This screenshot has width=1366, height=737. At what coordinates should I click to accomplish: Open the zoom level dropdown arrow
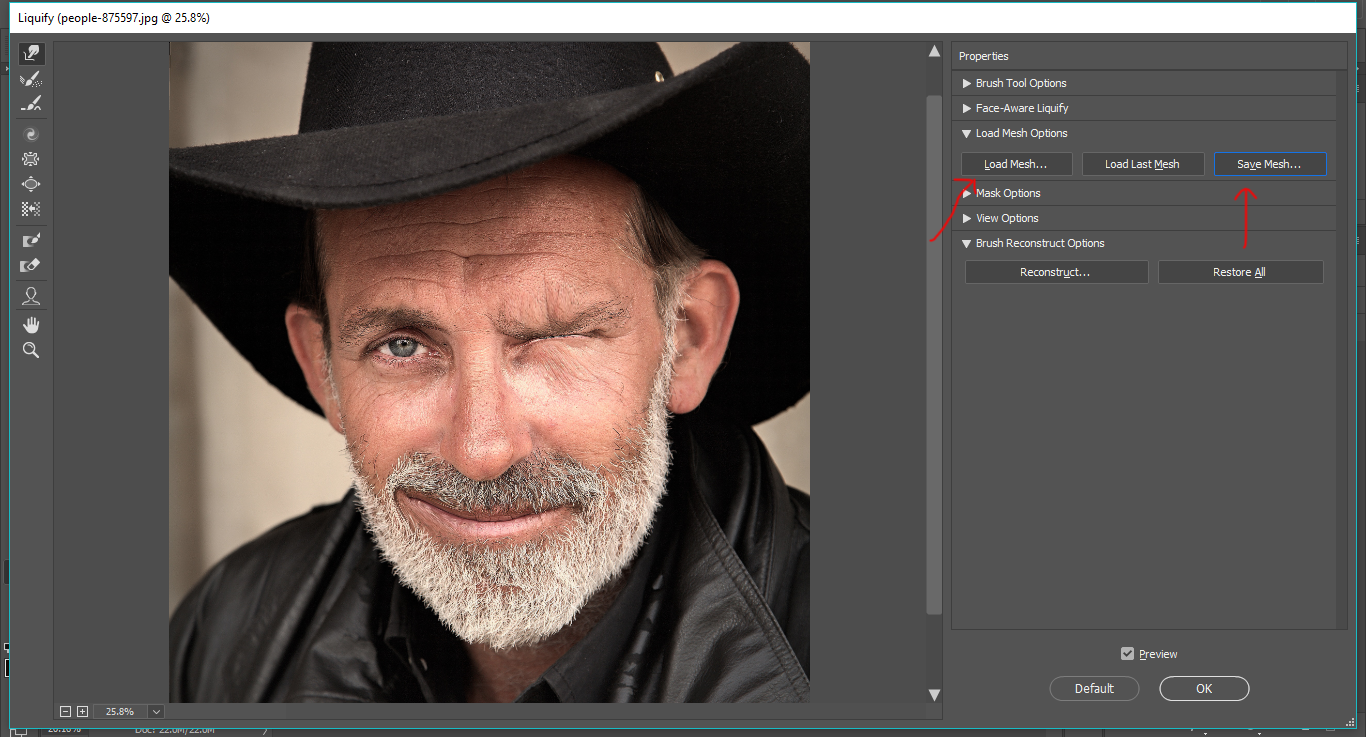[x=156, y=711]
